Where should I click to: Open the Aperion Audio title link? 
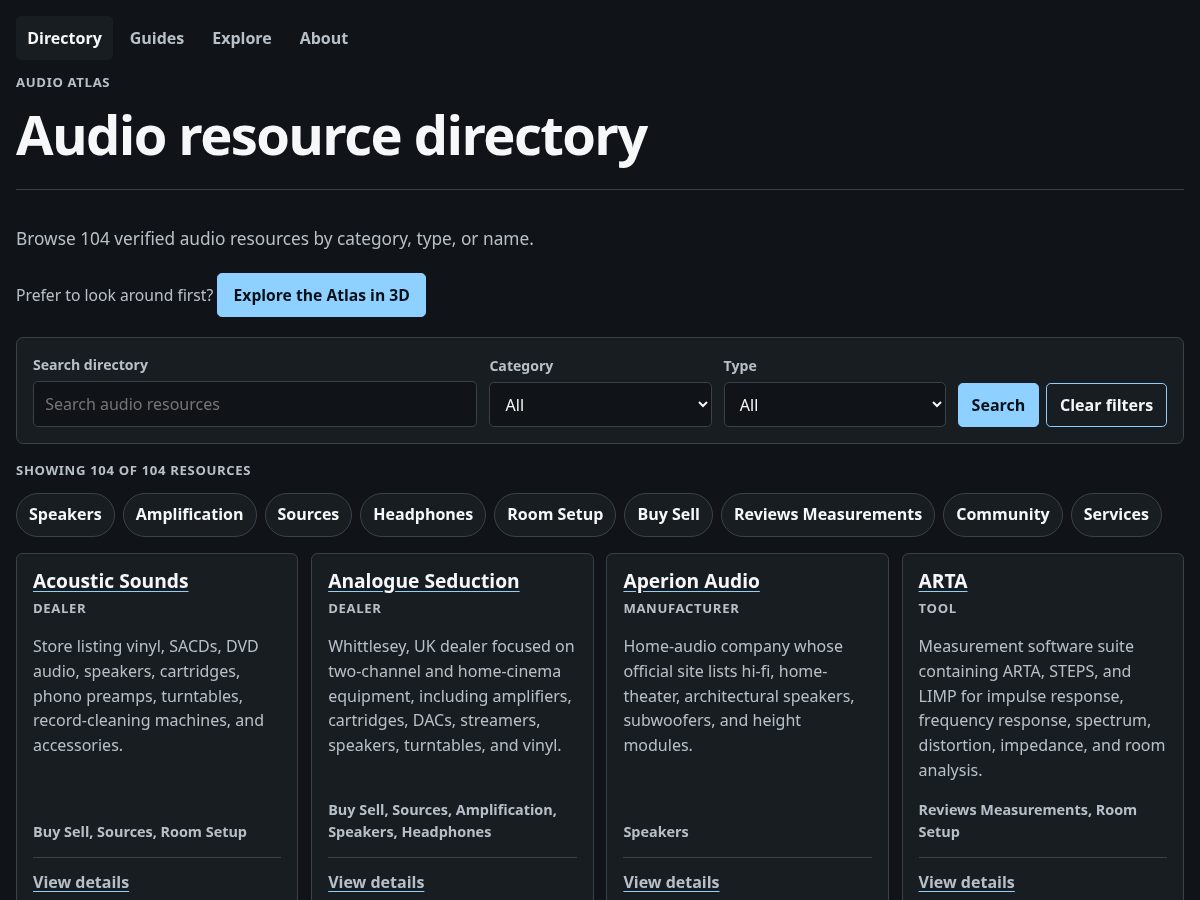tap(692, 581)
